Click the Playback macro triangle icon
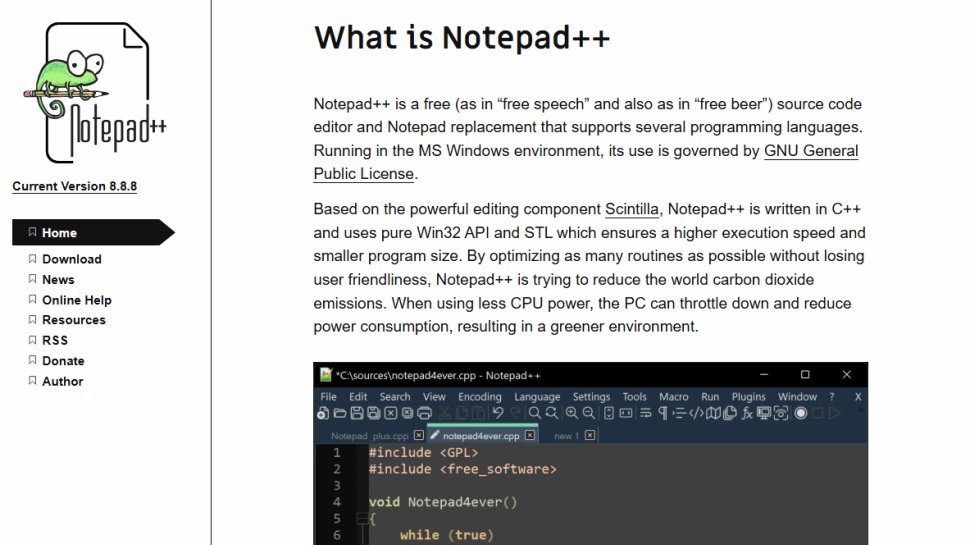The height and width of the screenshot is (545, 970). [x=835, y=413]
